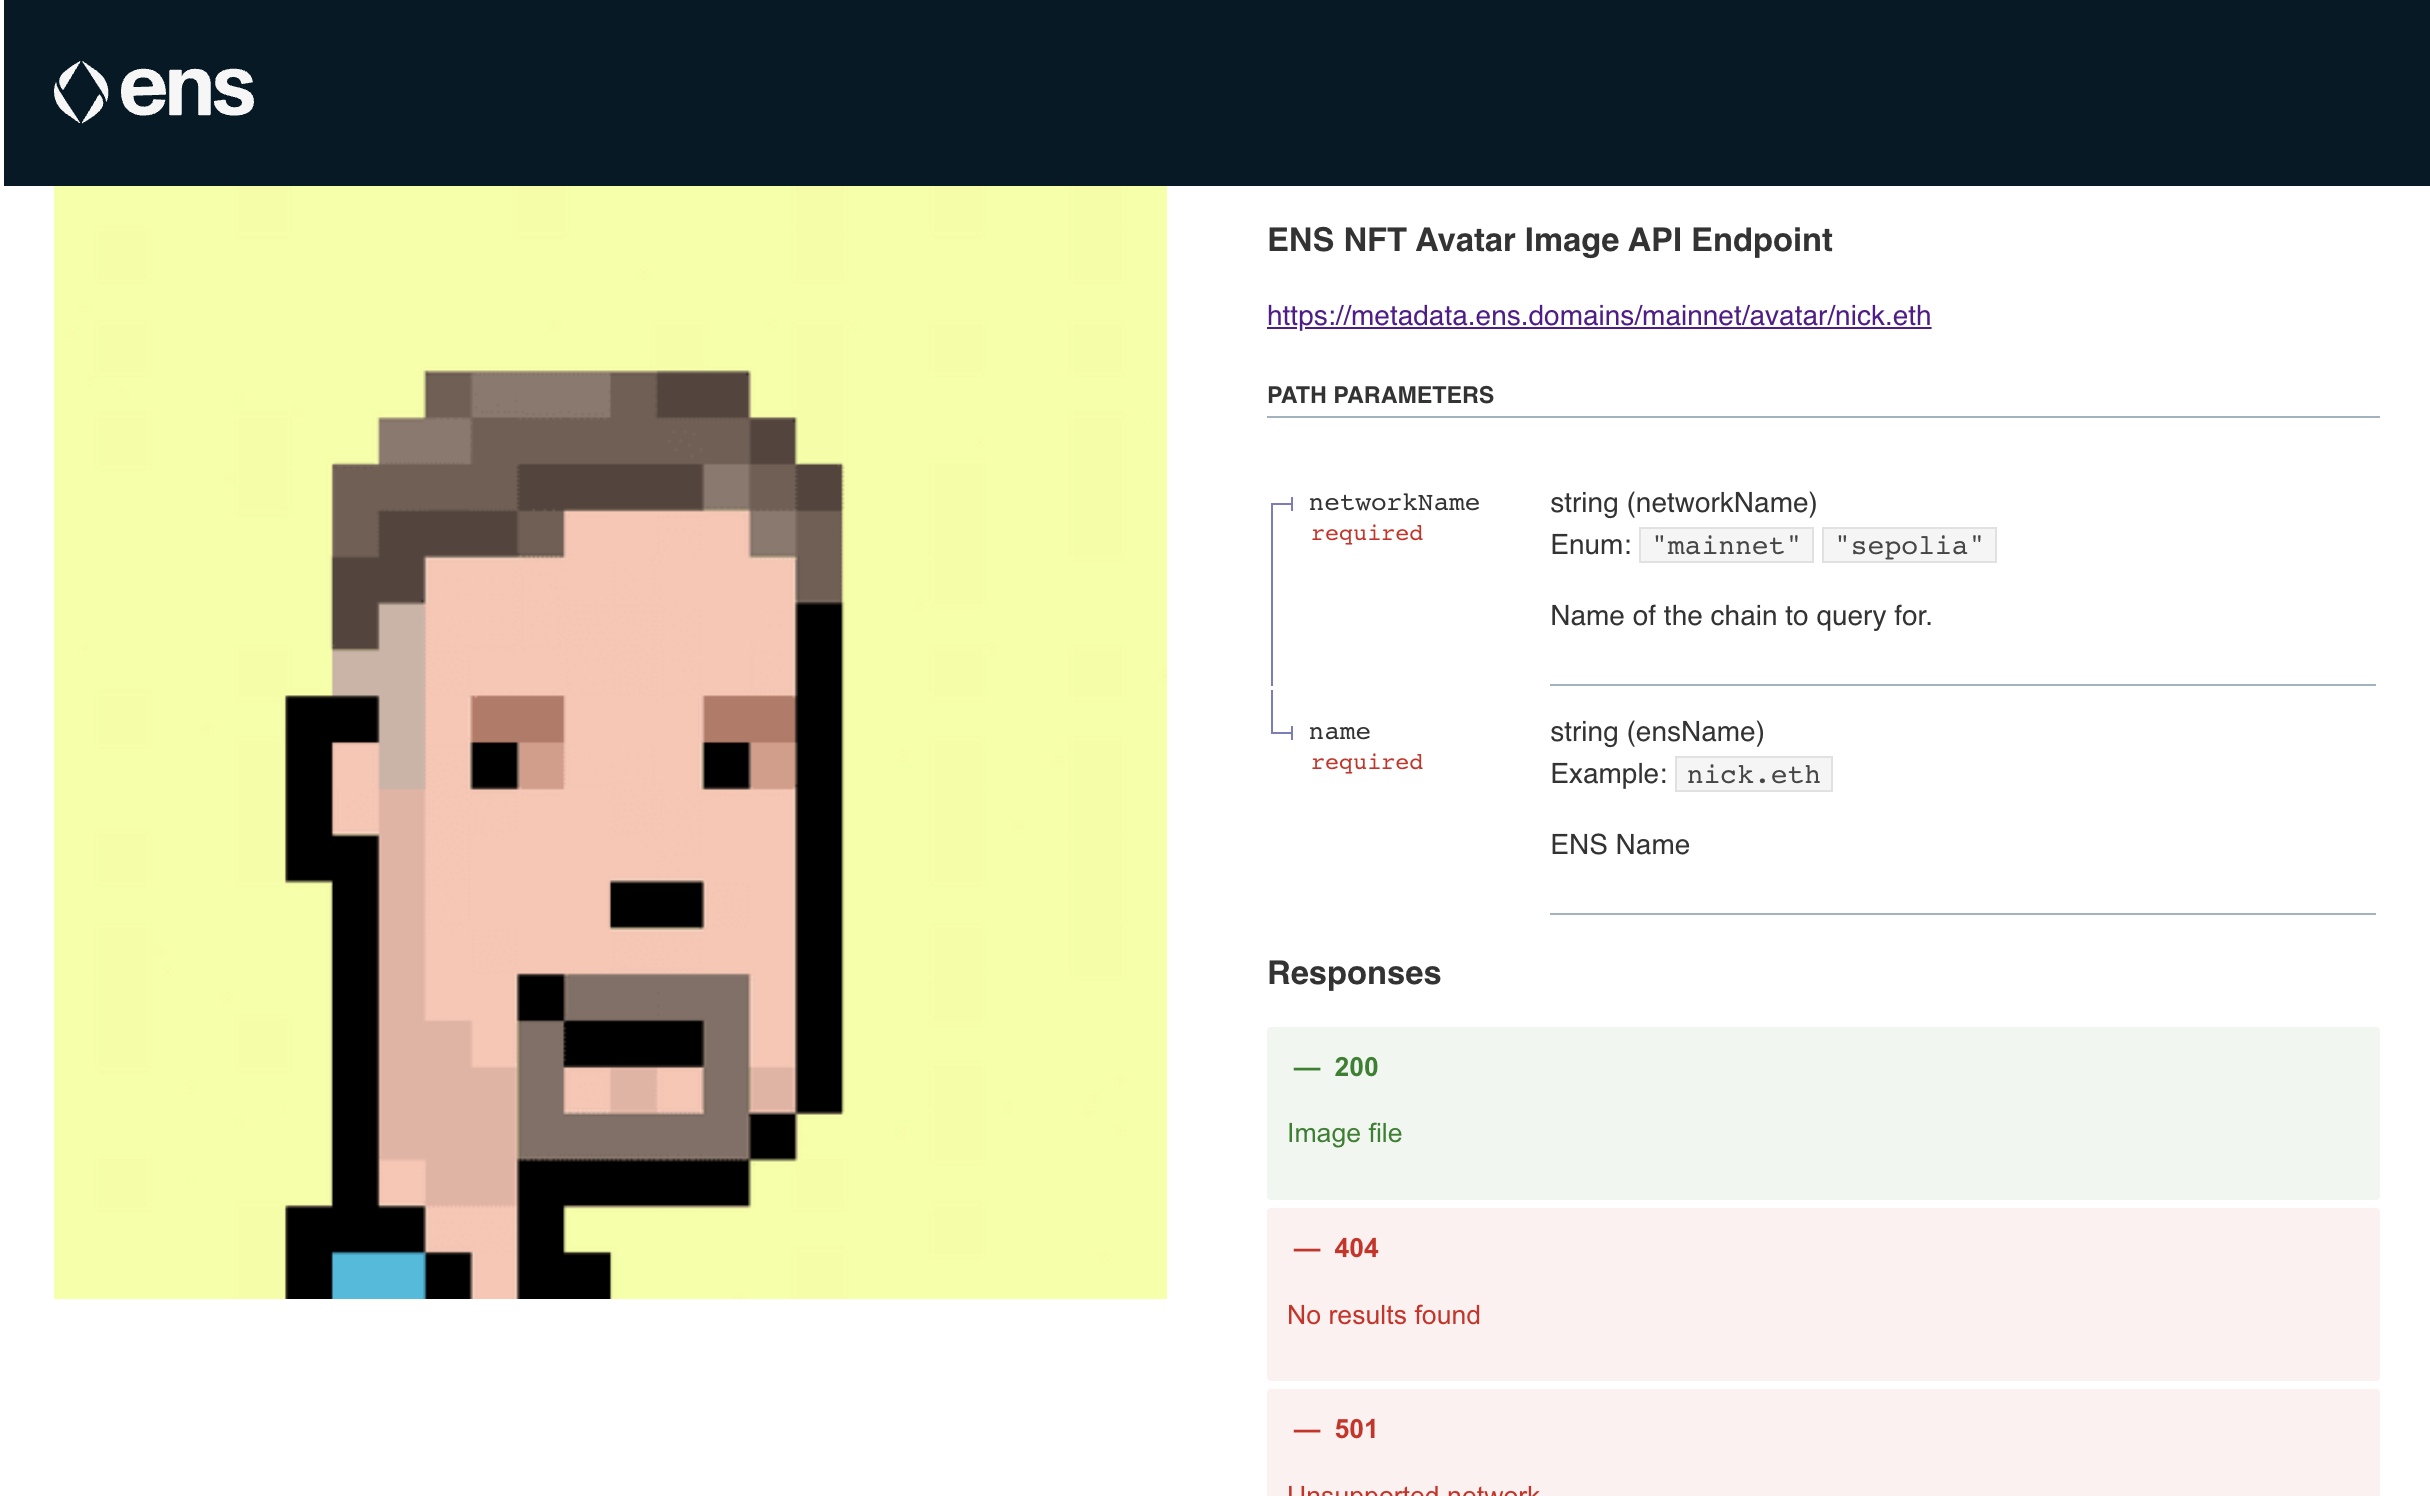2430x1496 pixels.
Task: Select the networkName parameter label
Action: 1393,503
